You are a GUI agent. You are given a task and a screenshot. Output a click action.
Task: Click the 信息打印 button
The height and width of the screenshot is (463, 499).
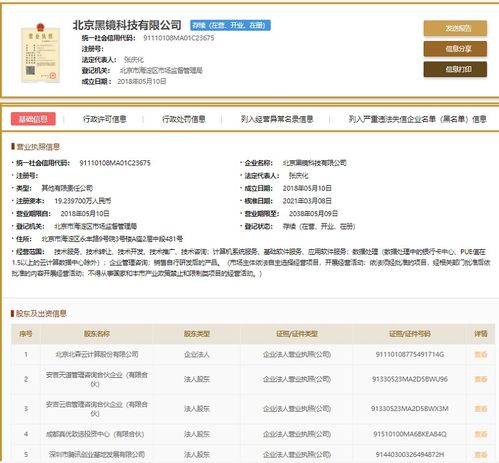[x=455, y=69]
